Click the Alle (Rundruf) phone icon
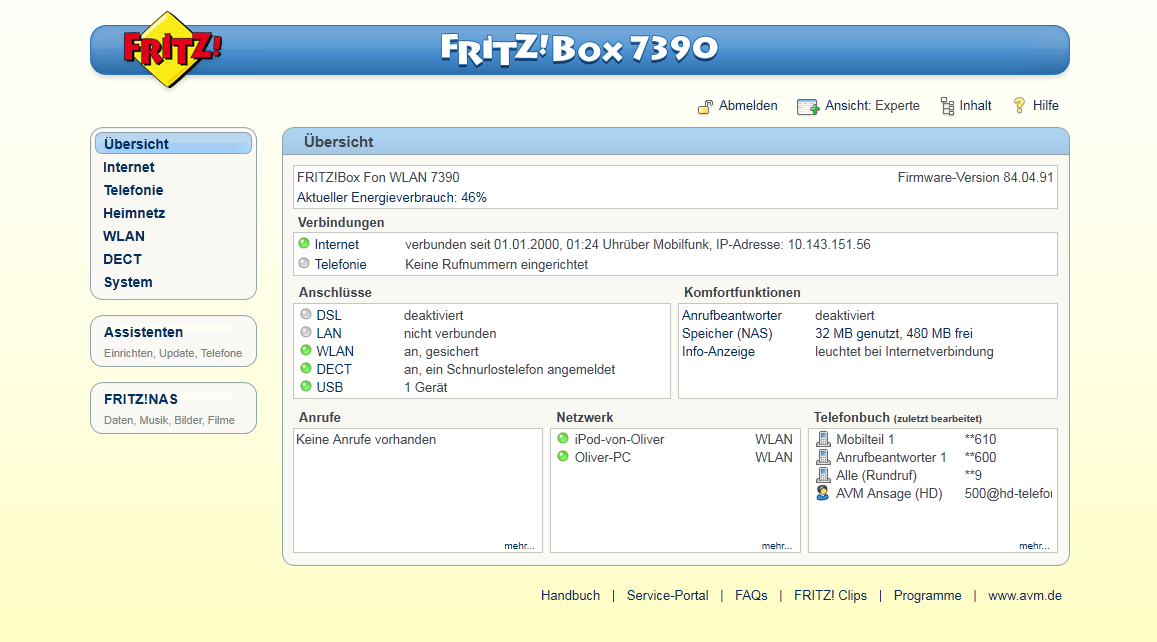The height and width of the screenshot is (642, 1157). click(x=823, y=474)
